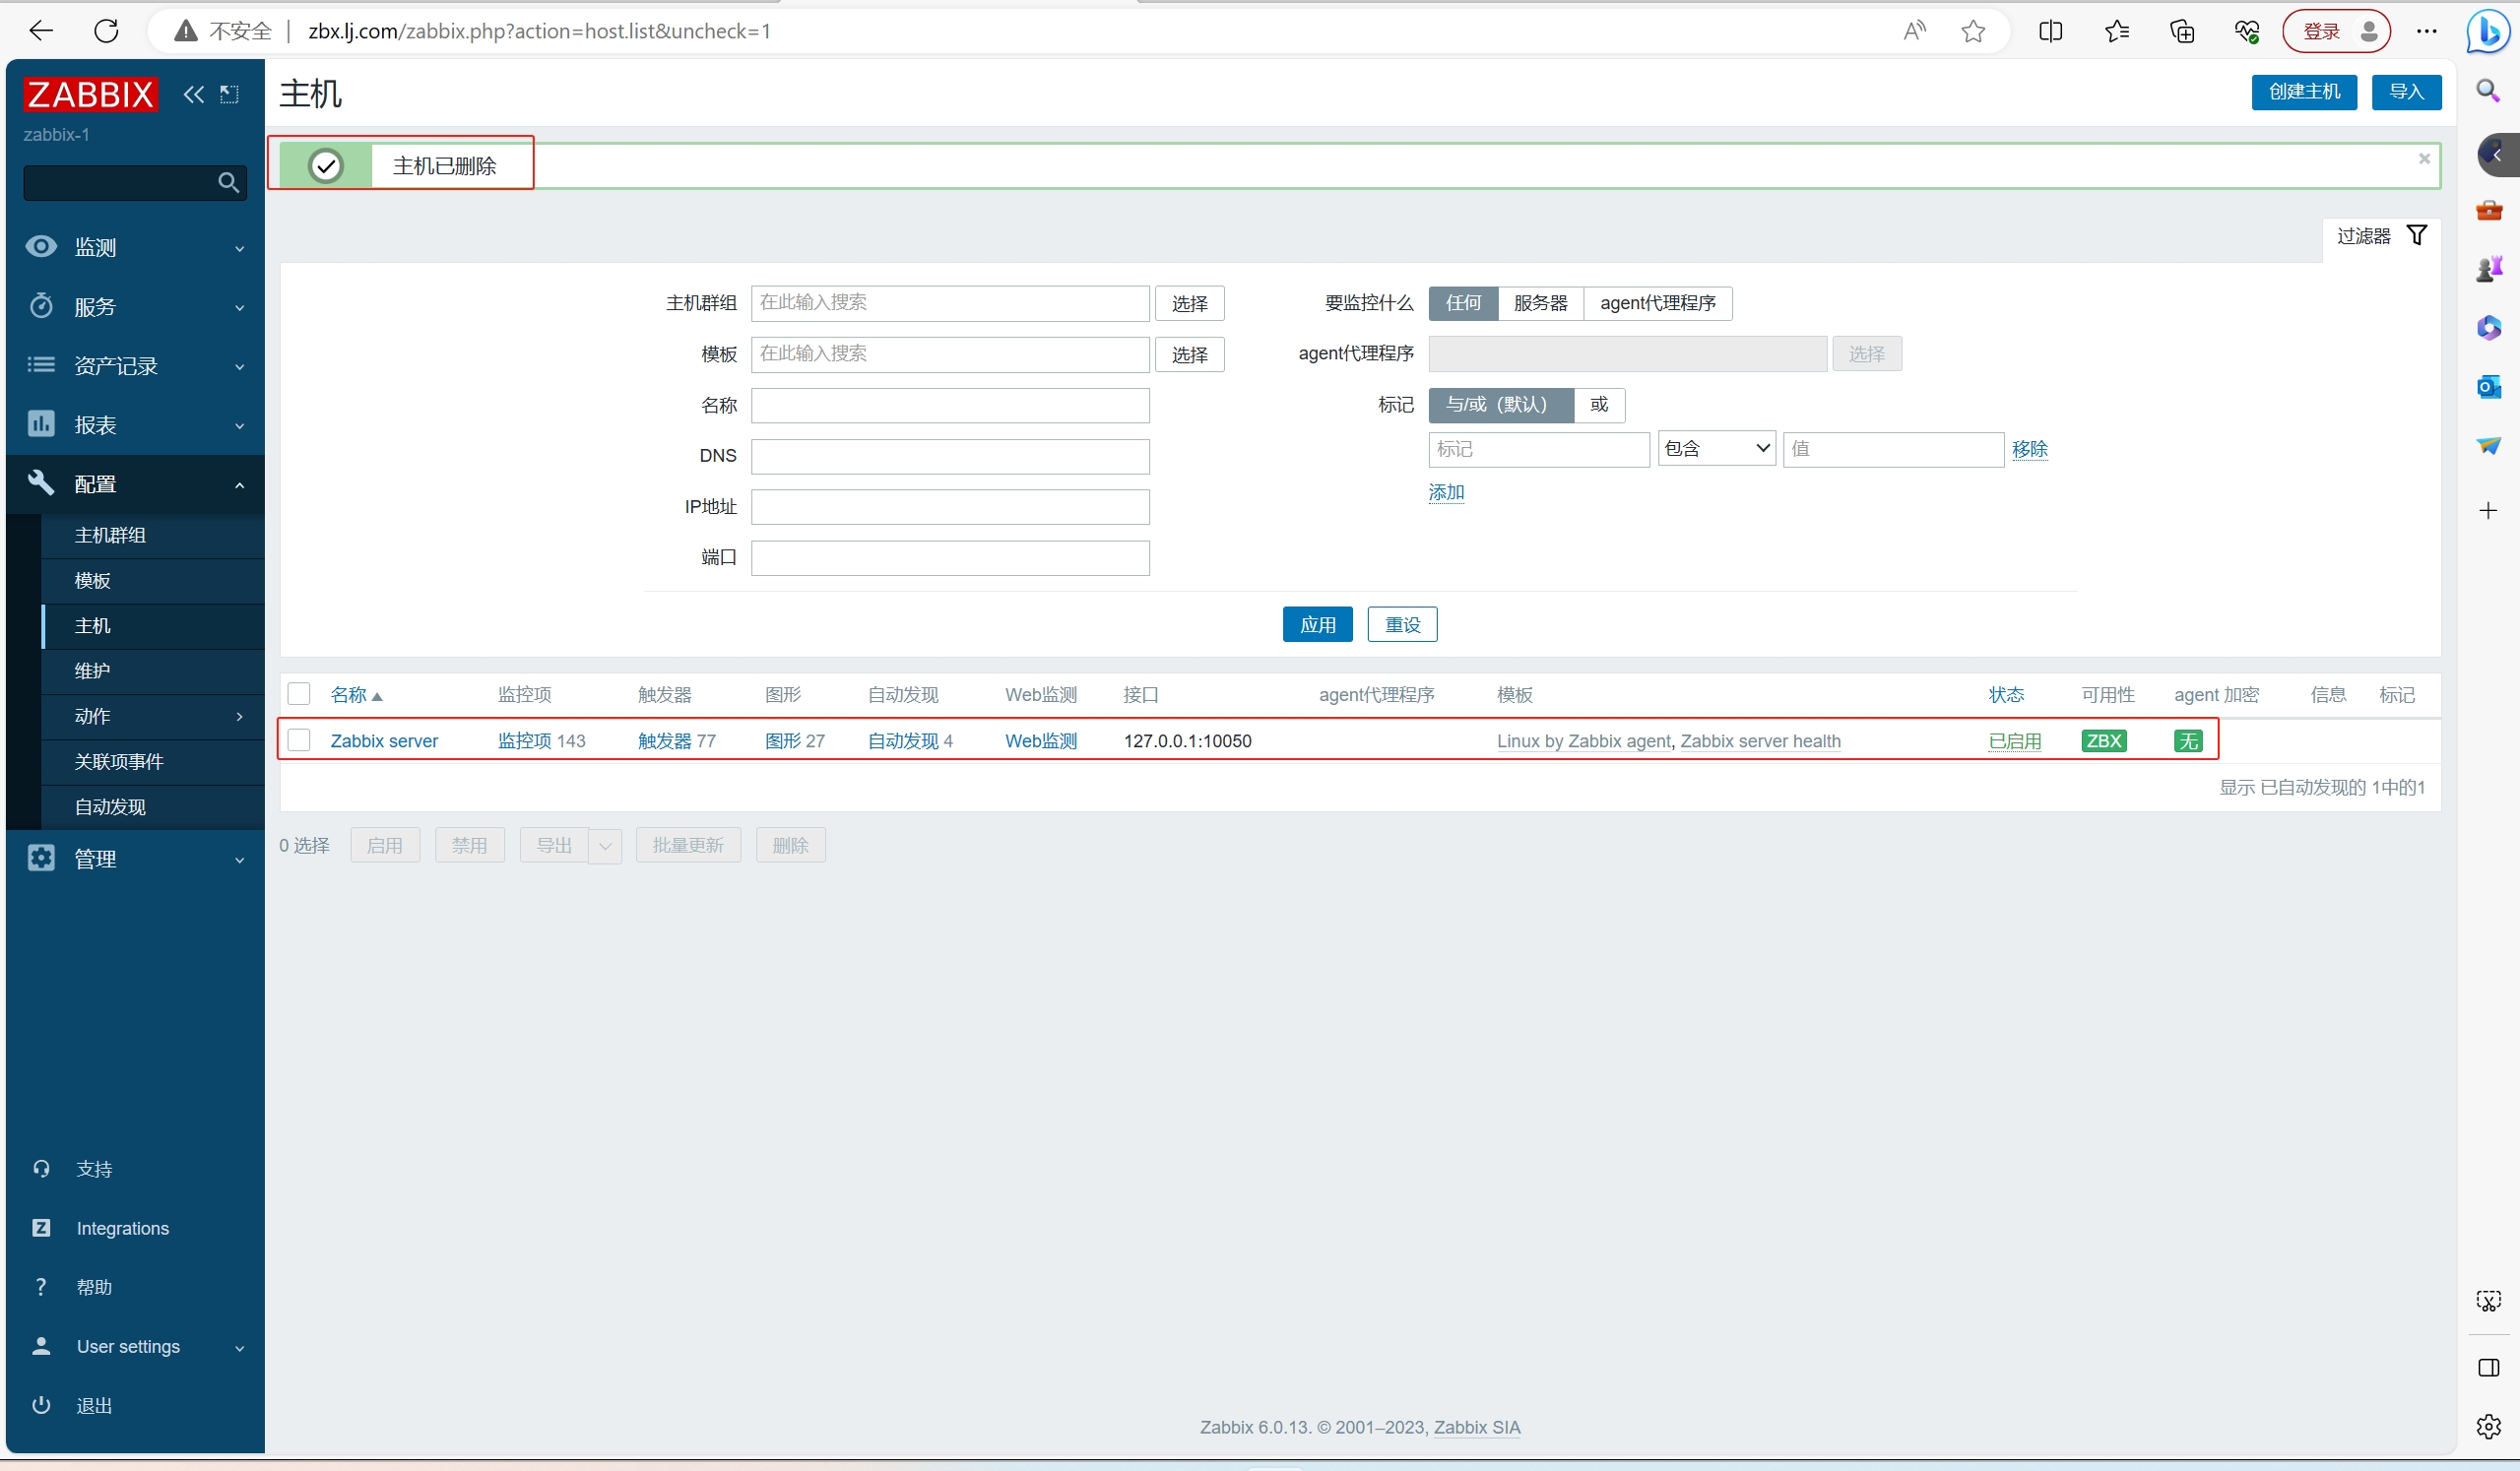The image size is (2520, 1471).
Task: Open 主机群组 in the sidebar
Action: [110, 535]
